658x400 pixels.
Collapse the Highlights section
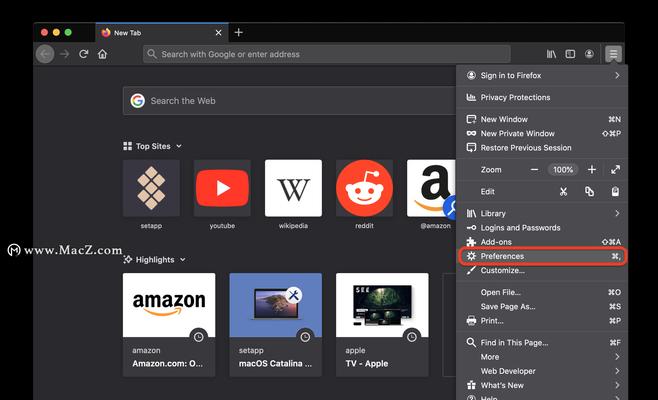[154, 259]
